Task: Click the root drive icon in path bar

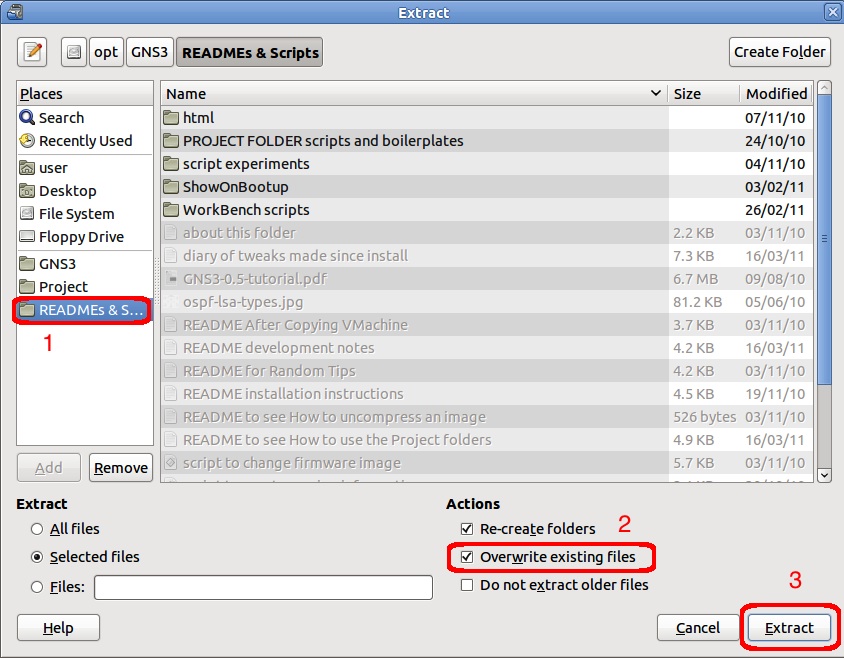Action: pyautogui.click(x=73, y=52)
